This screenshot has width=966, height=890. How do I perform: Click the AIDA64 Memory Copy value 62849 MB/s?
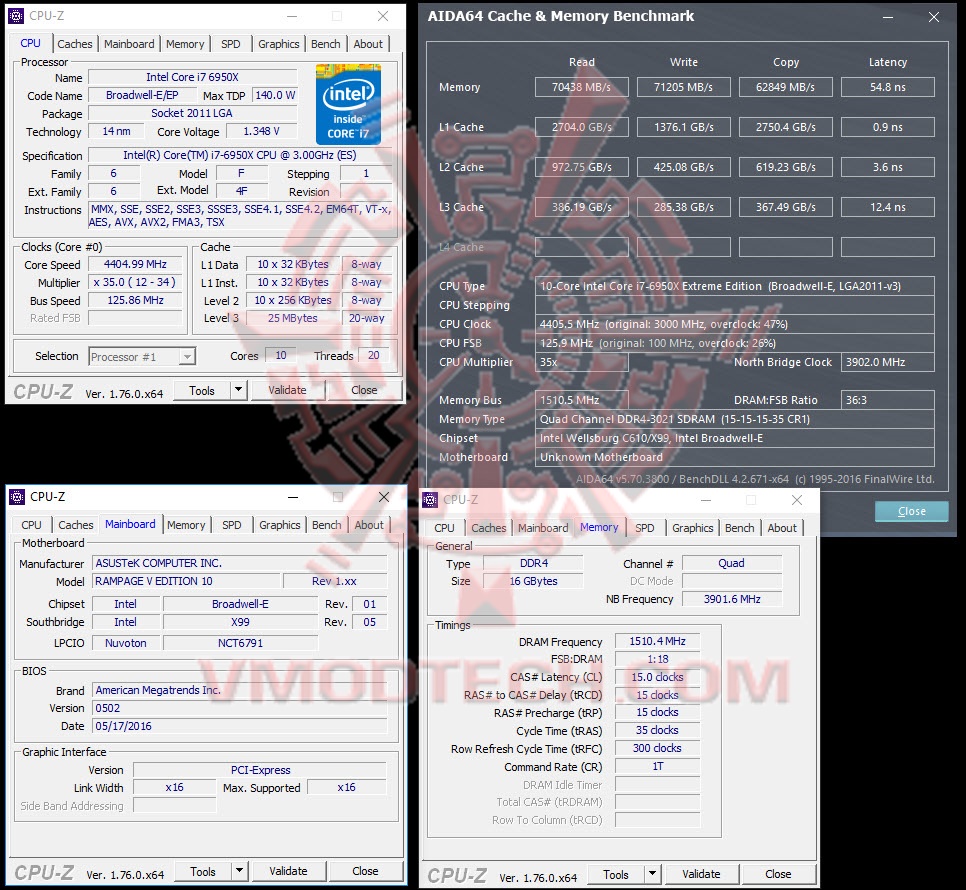click(x=785, y=87)
